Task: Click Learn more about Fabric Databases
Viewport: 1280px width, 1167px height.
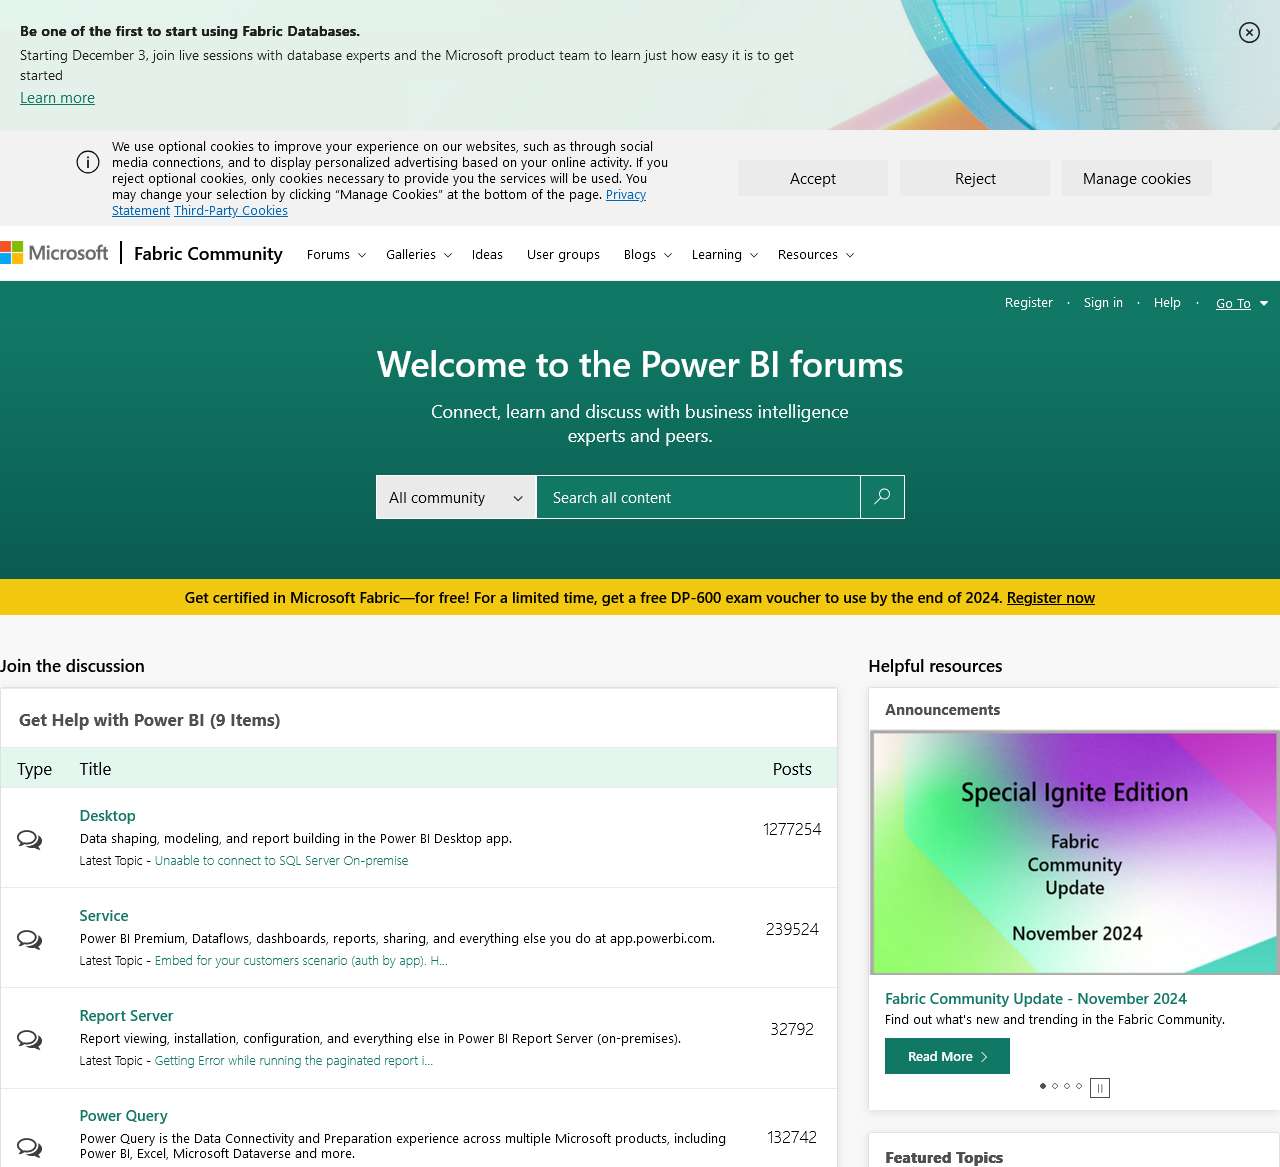Action: 57,98
